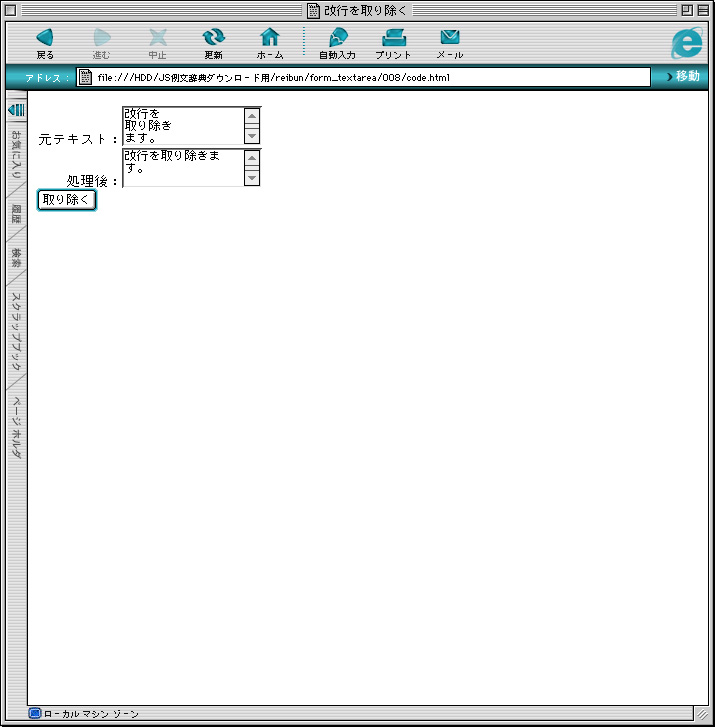715x727 pixels.
Task: Click the 元テキスト： label
Action: click(78, 139)
